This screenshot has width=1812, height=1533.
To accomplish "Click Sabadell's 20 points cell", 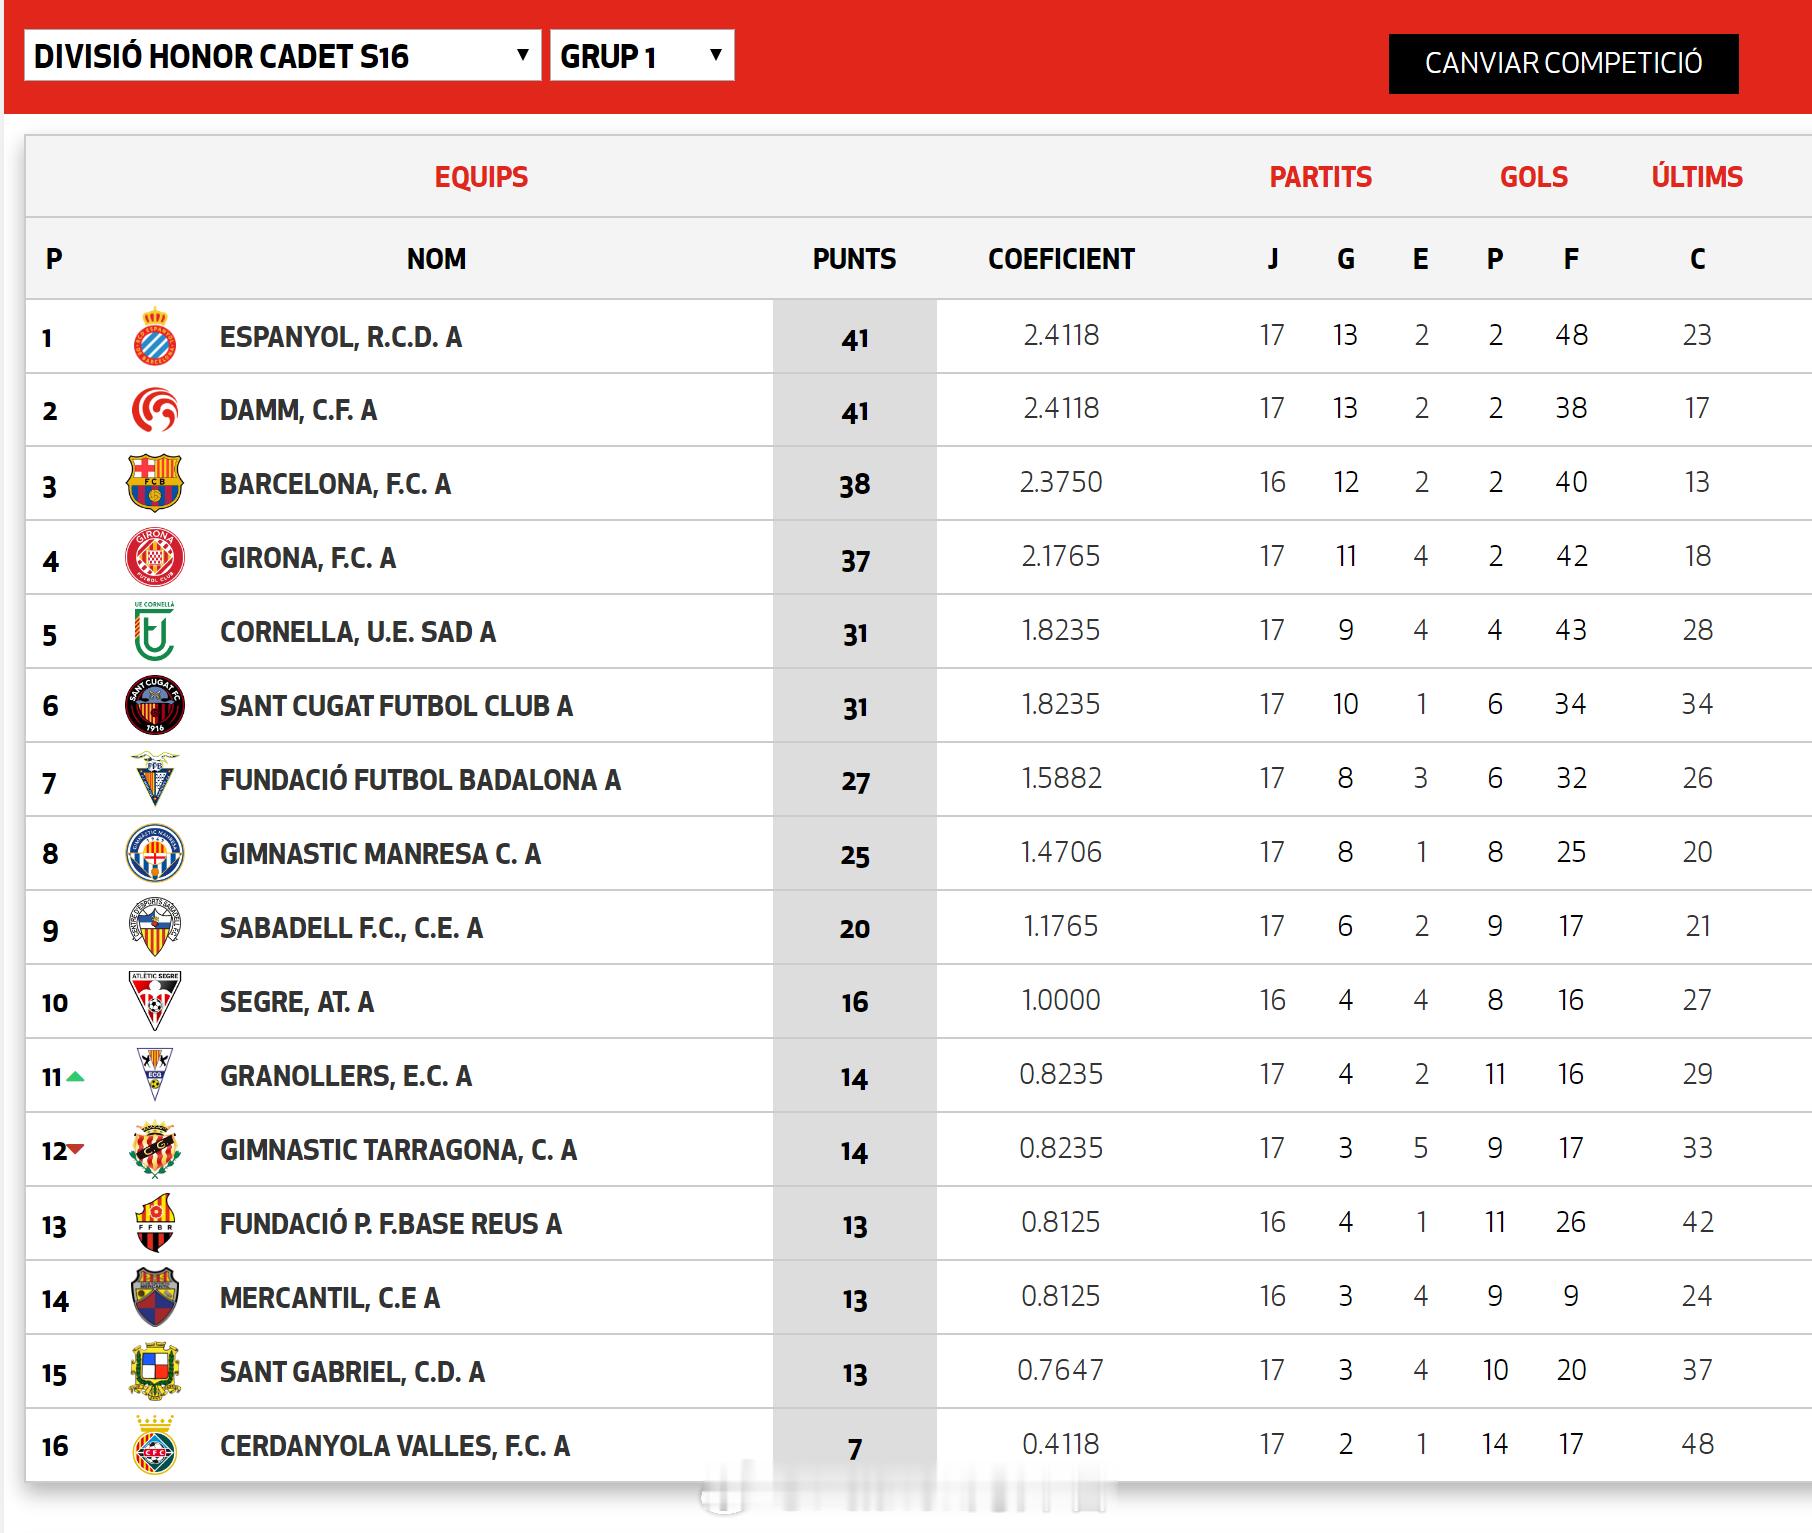I will point(855,929).
